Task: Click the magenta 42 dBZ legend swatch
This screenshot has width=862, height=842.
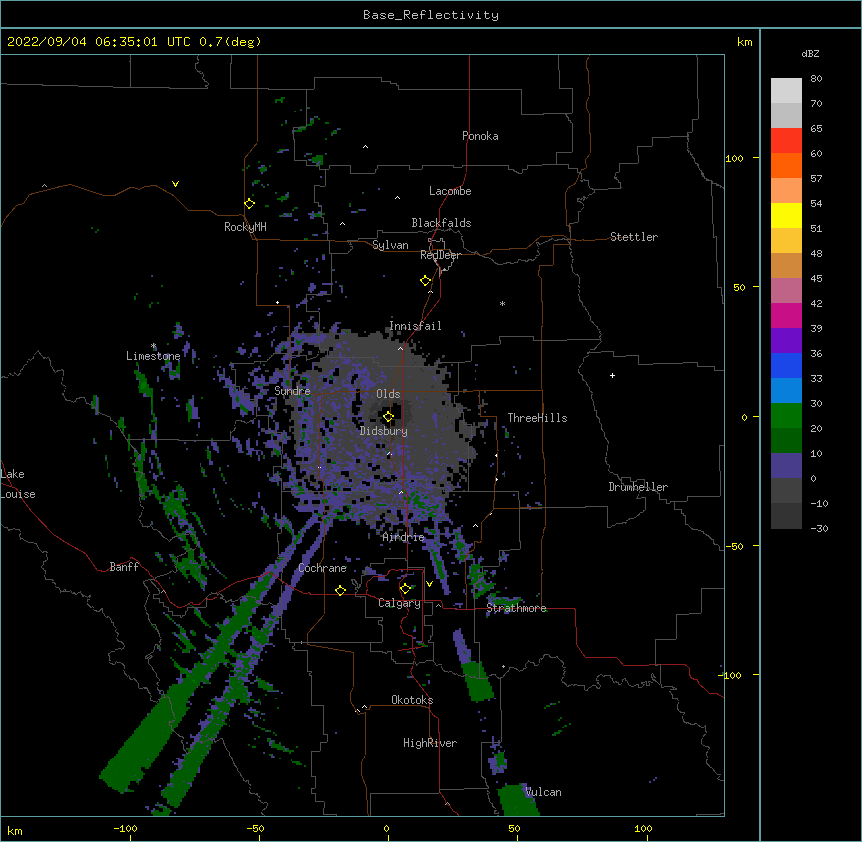Action: 786,316
